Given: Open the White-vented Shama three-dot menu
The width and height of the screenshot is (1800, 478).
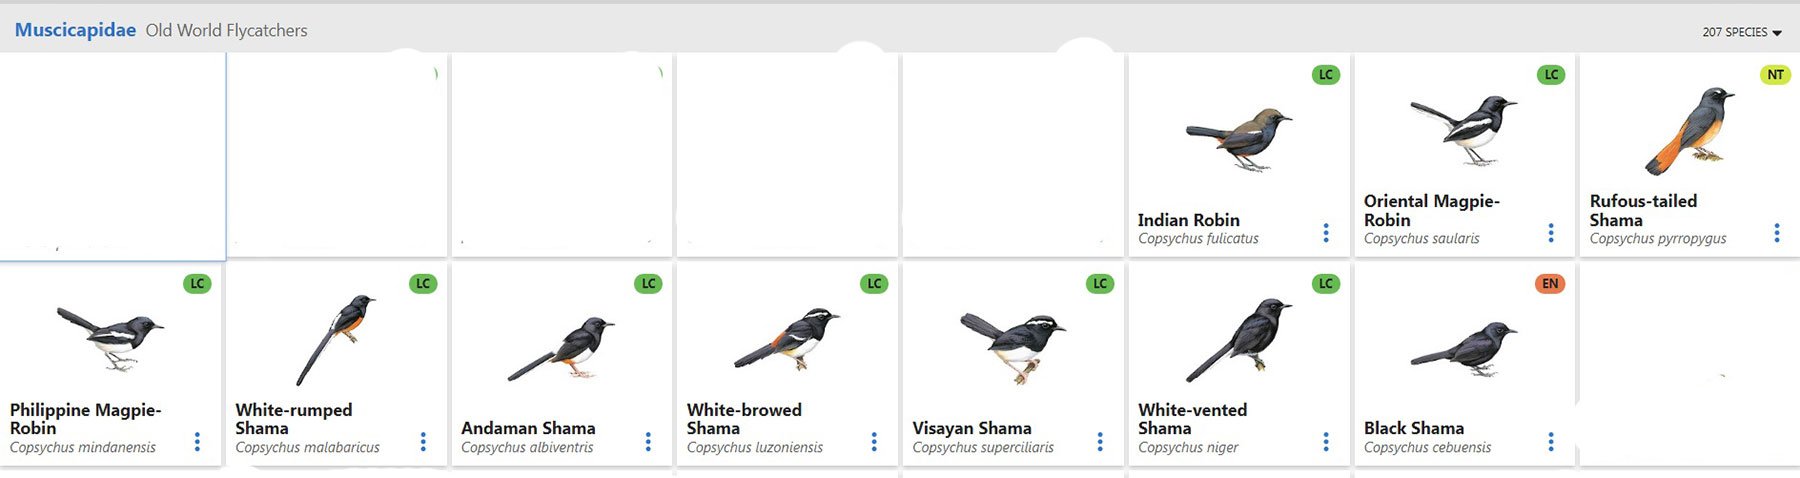Looking at the screenshot, I should point(1326,442).
